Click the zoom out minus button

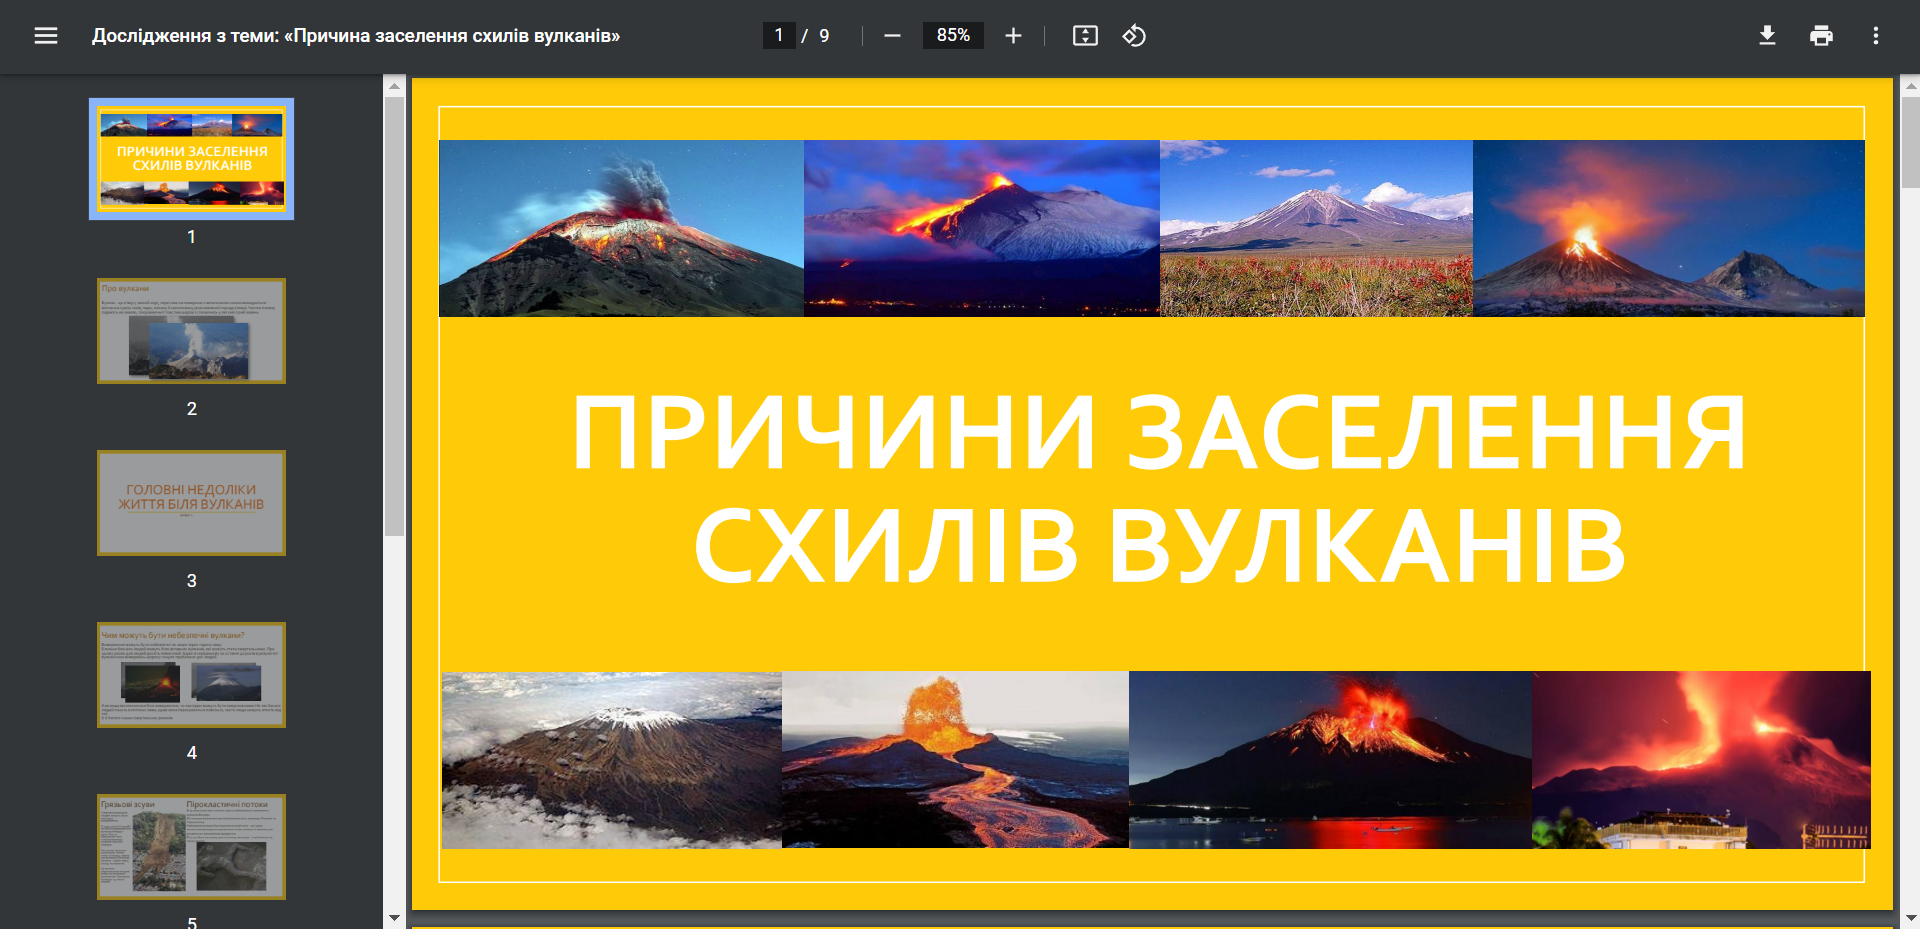(x=893, y=36)
